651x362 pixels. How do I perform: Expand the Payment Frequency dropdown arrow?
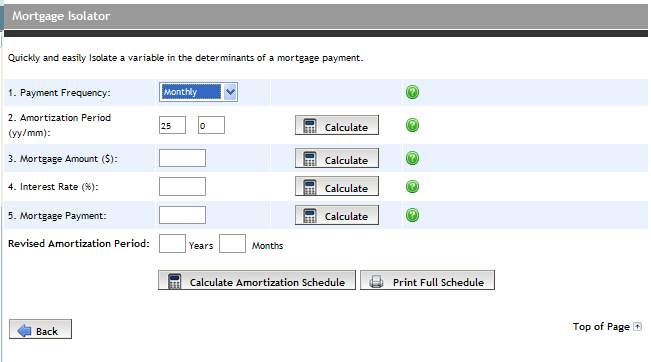[230, 92]
